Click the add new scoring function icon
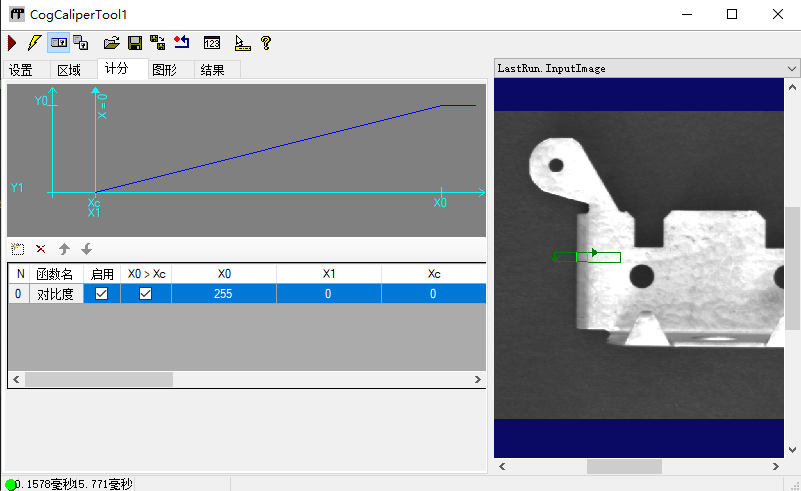This screenshot has height=491, width=801. pos(17,249)
